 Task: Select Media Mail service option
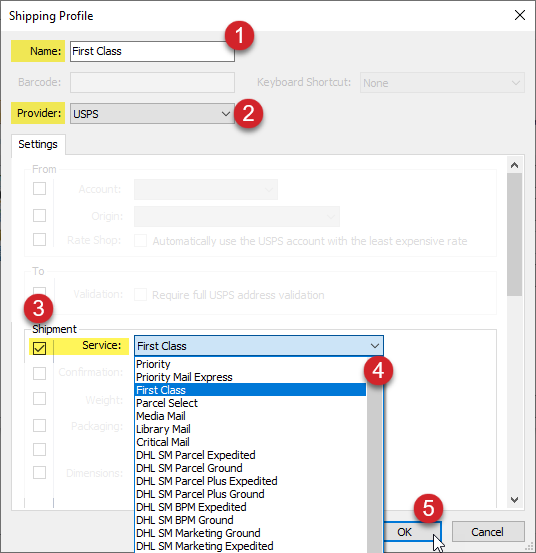tap(161, 416)
